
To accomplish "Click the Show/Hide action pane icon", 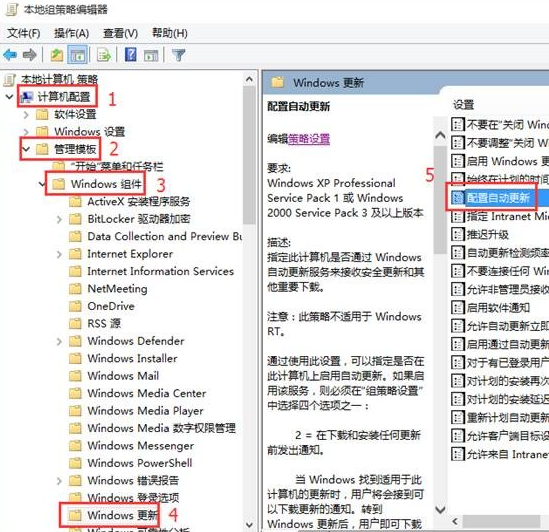I will (x=151, y=55).
